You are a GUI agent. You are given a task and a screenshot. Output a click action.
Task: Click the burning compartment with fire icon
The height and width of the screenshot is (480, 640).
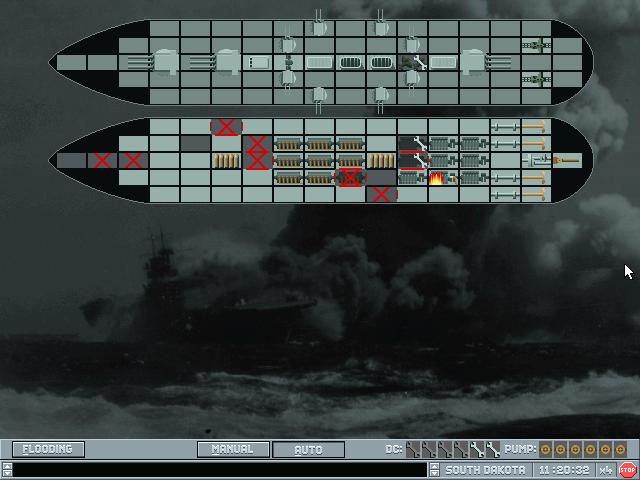[x=443, y=178]
